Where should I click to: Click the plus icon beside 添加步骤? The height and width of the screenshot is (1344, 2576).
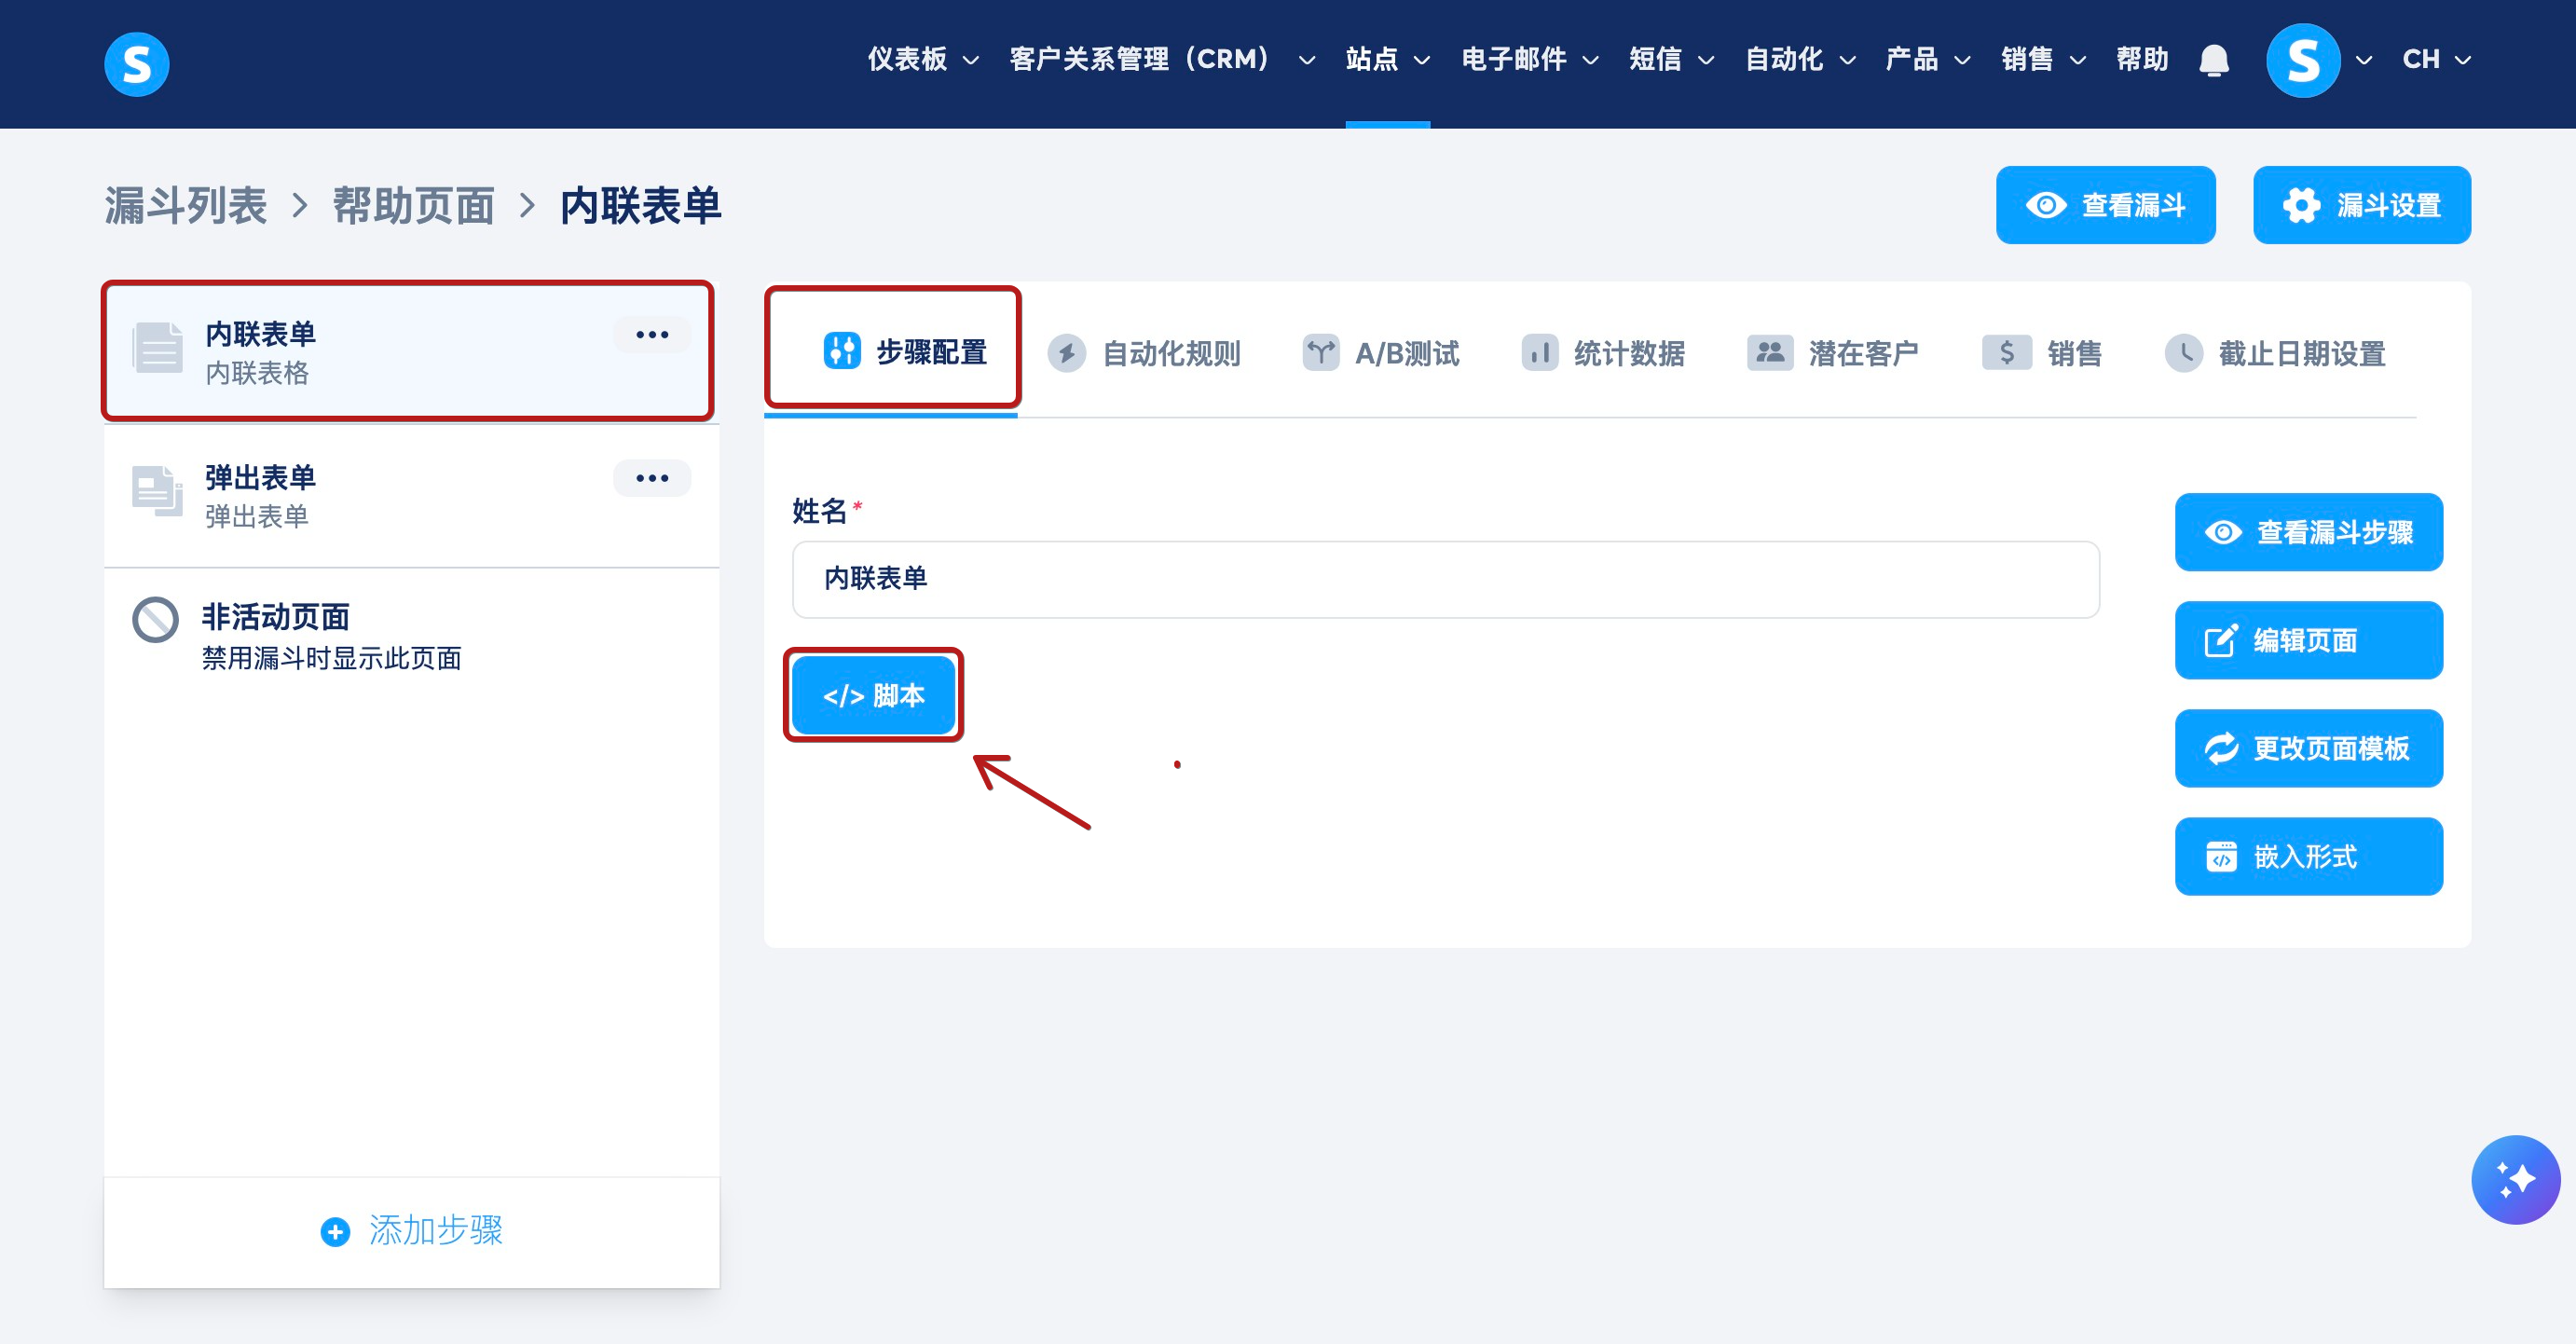tap(335, 1231)
